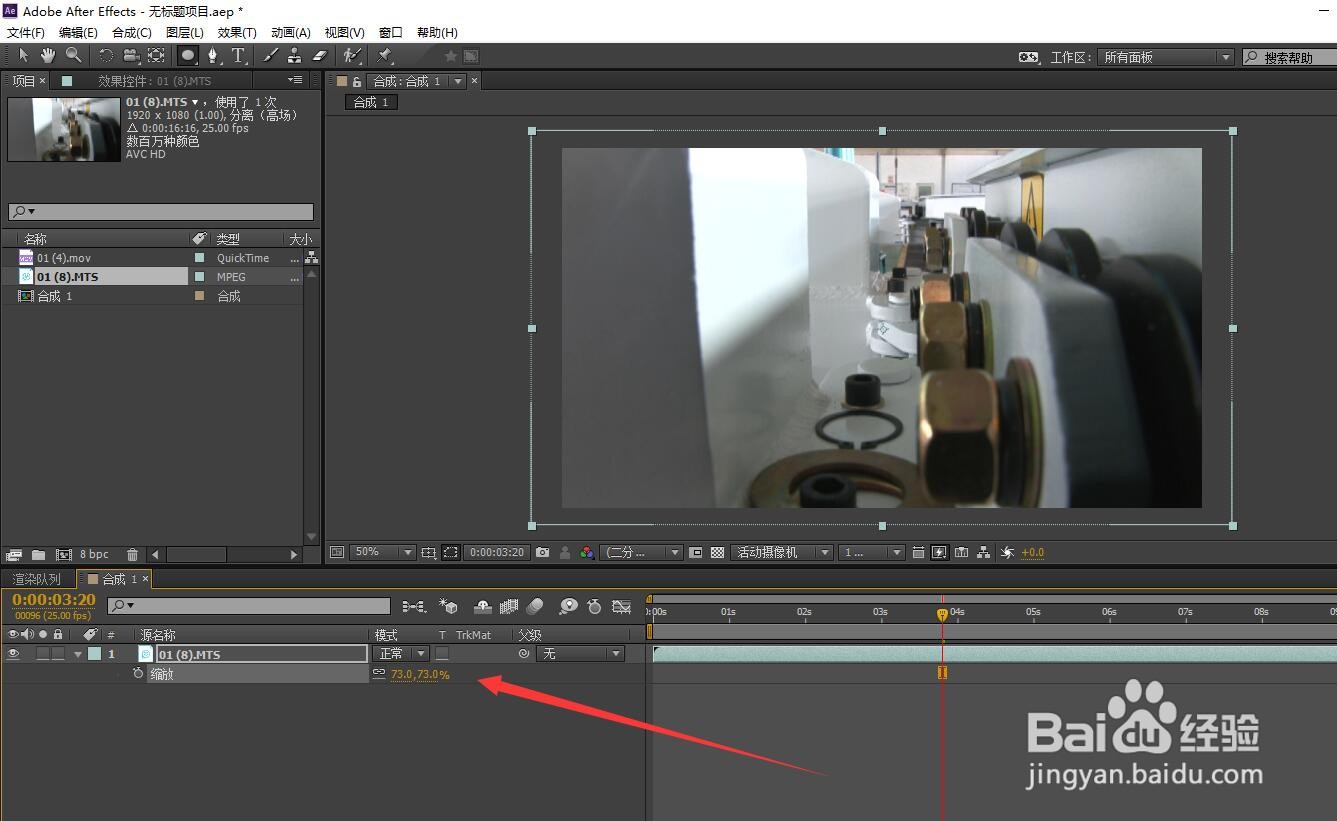
Task: Select the Brush tool
Action: tap(270, 56)
